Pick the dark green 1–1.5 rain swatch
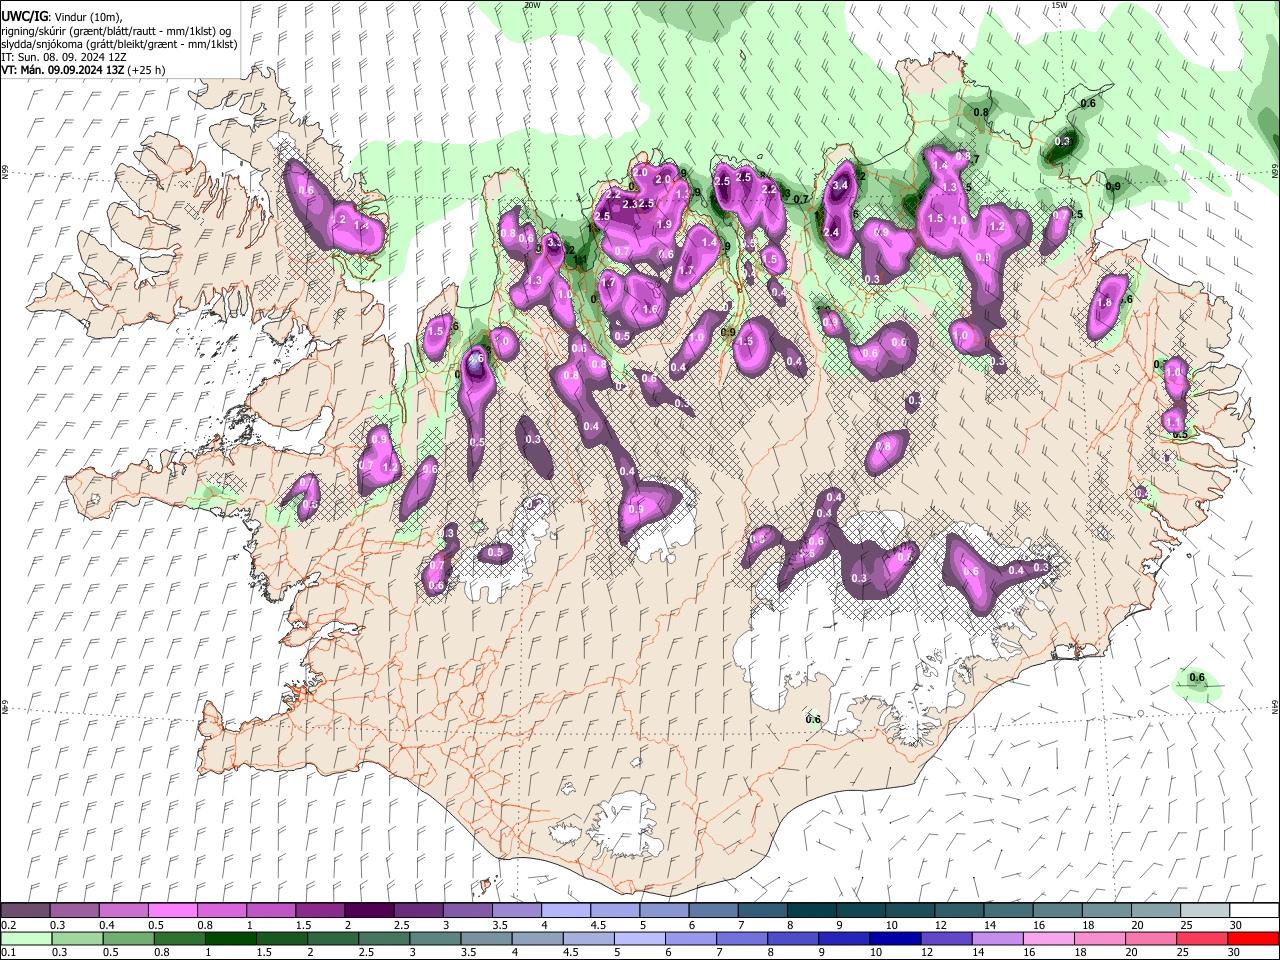1280x960 pixels. click(x=230, y=938)
